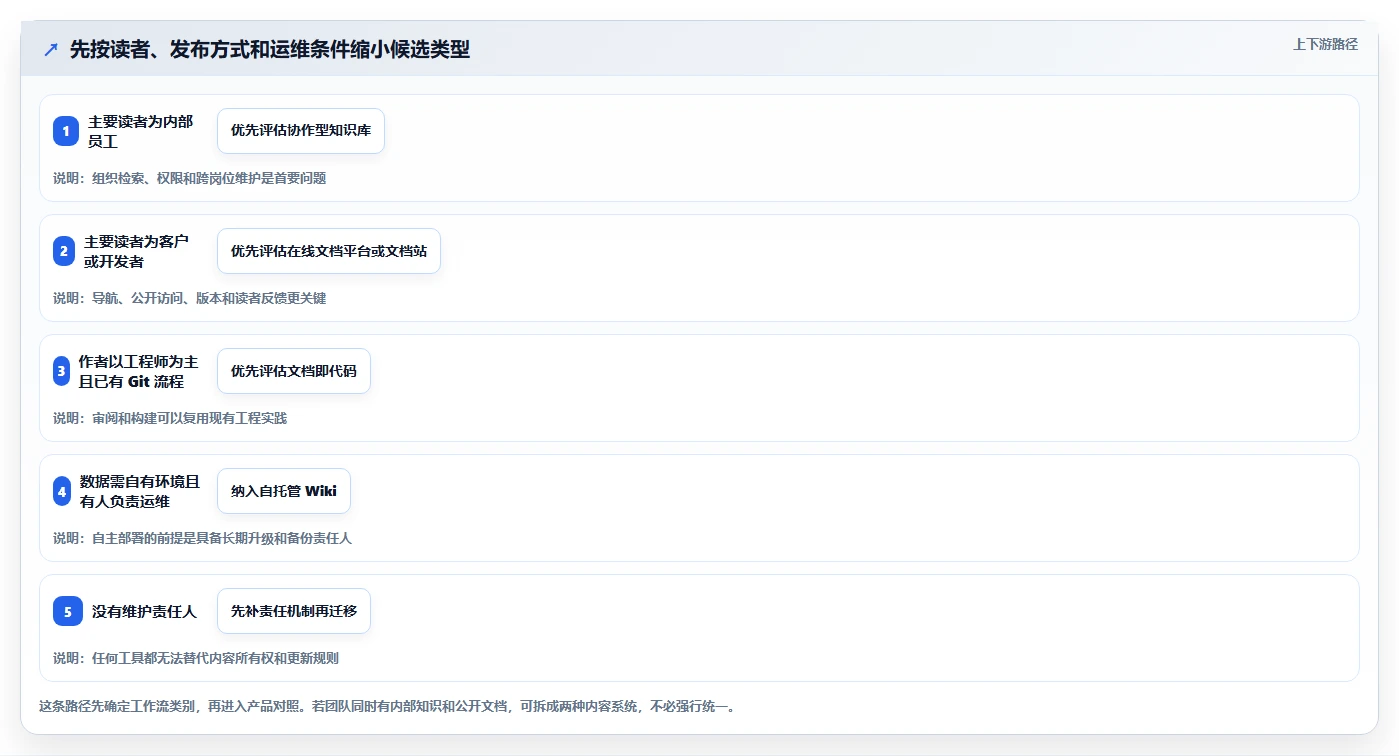Click the text 作者以工程师为主且已有 Git 流程

click(x=139, y=371)
